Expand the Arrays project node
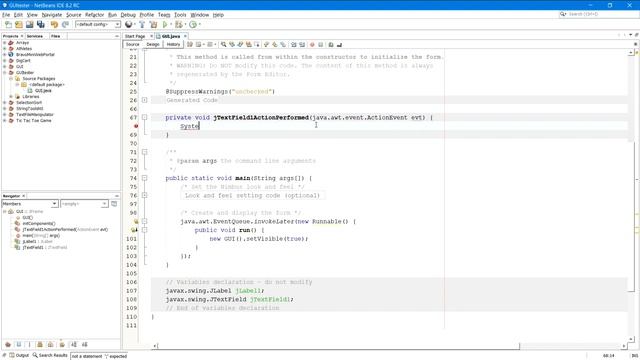 point(4,42)
